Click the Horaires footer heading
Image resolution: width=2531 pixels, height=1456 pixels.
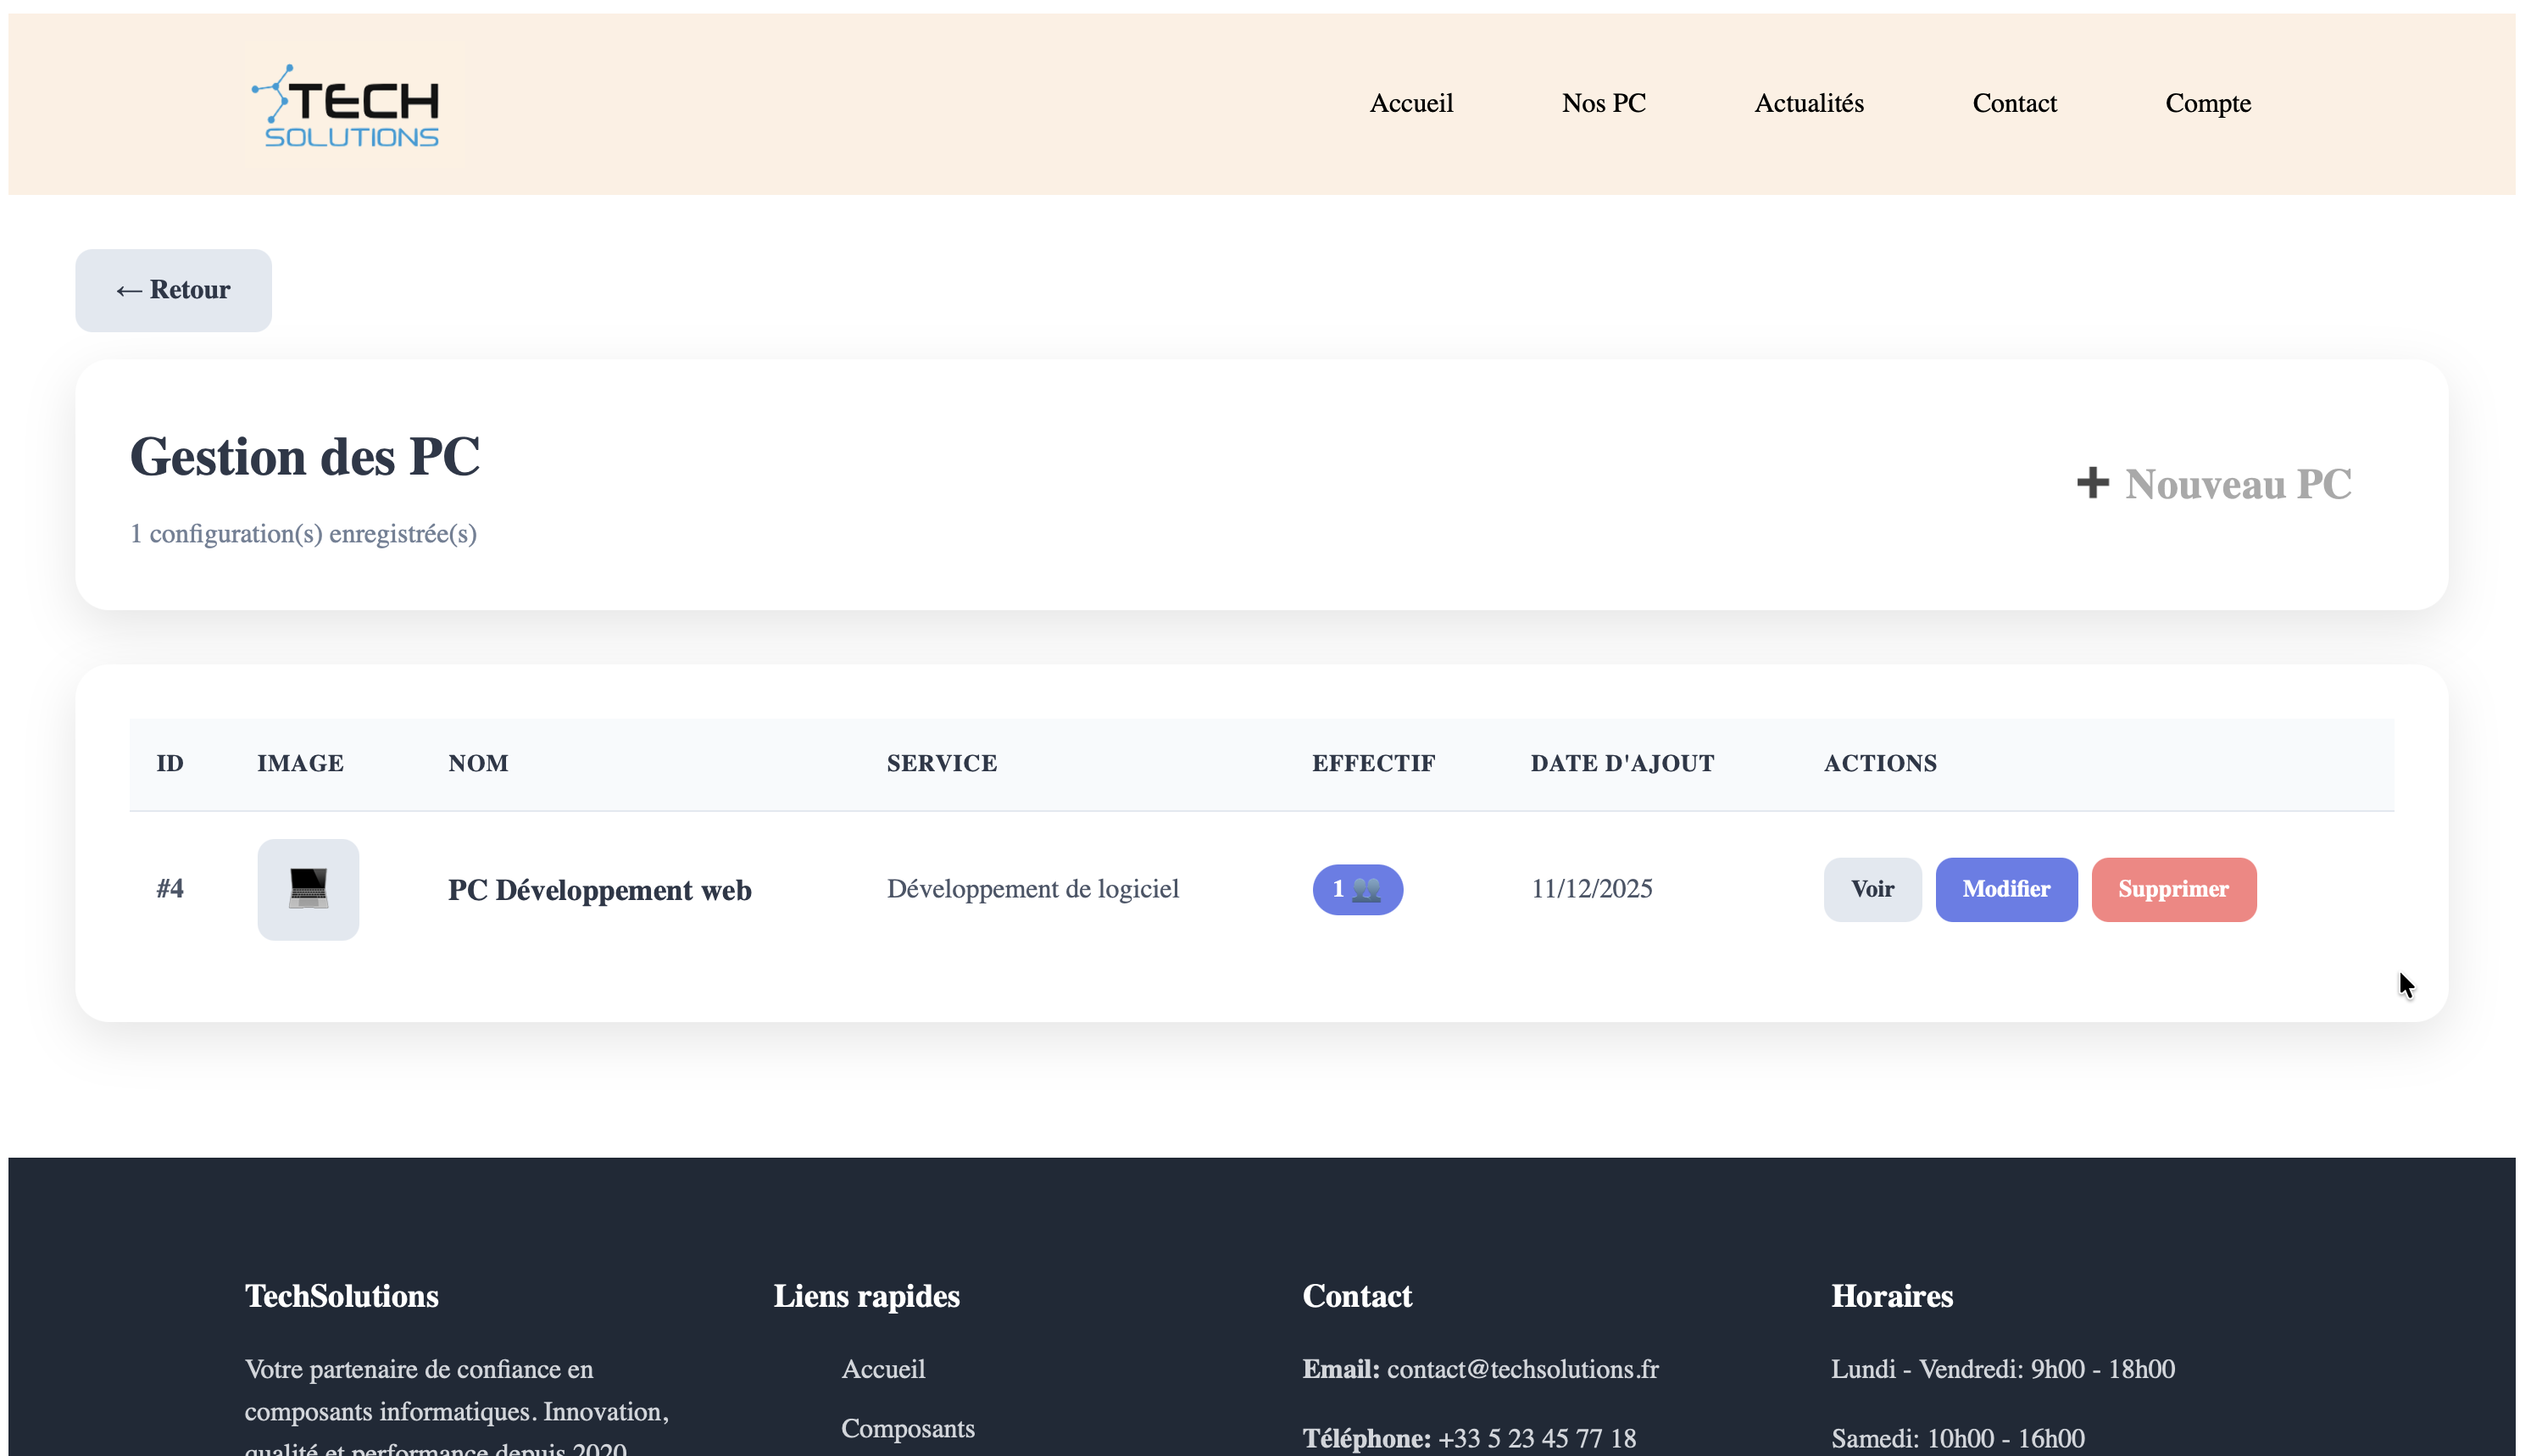1892,1296
